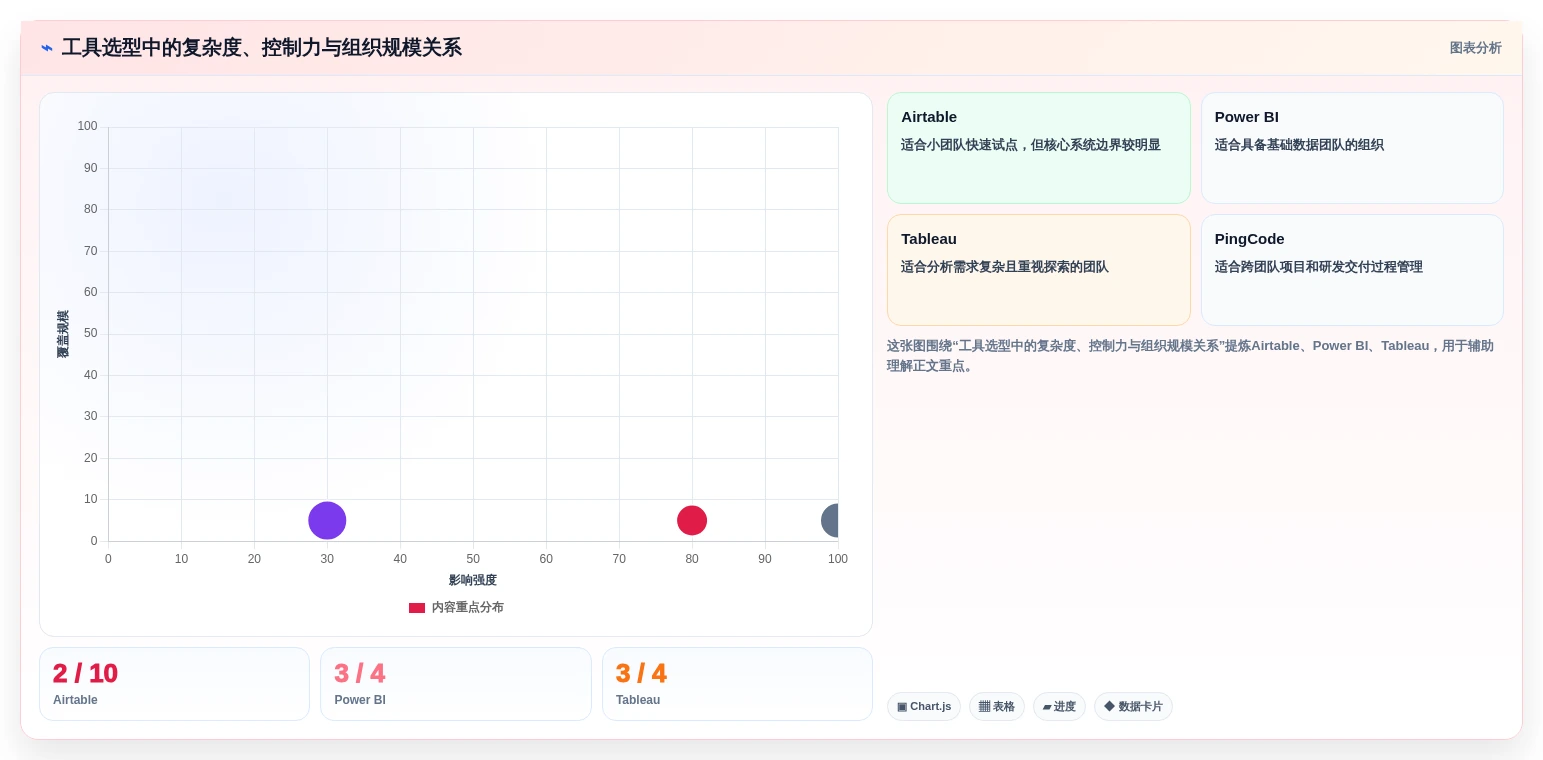Click the x-axis tick label 50

tap(473, 559)
